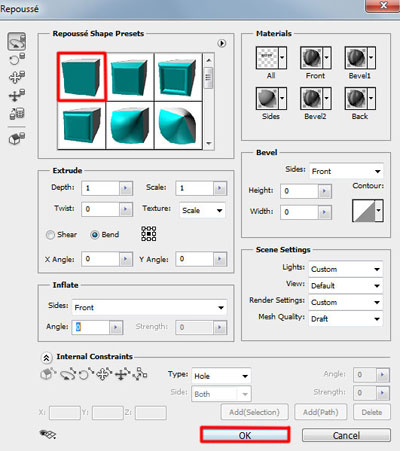Click the constraint home position icon
The image size is (400, 451).
coord(48,375)
